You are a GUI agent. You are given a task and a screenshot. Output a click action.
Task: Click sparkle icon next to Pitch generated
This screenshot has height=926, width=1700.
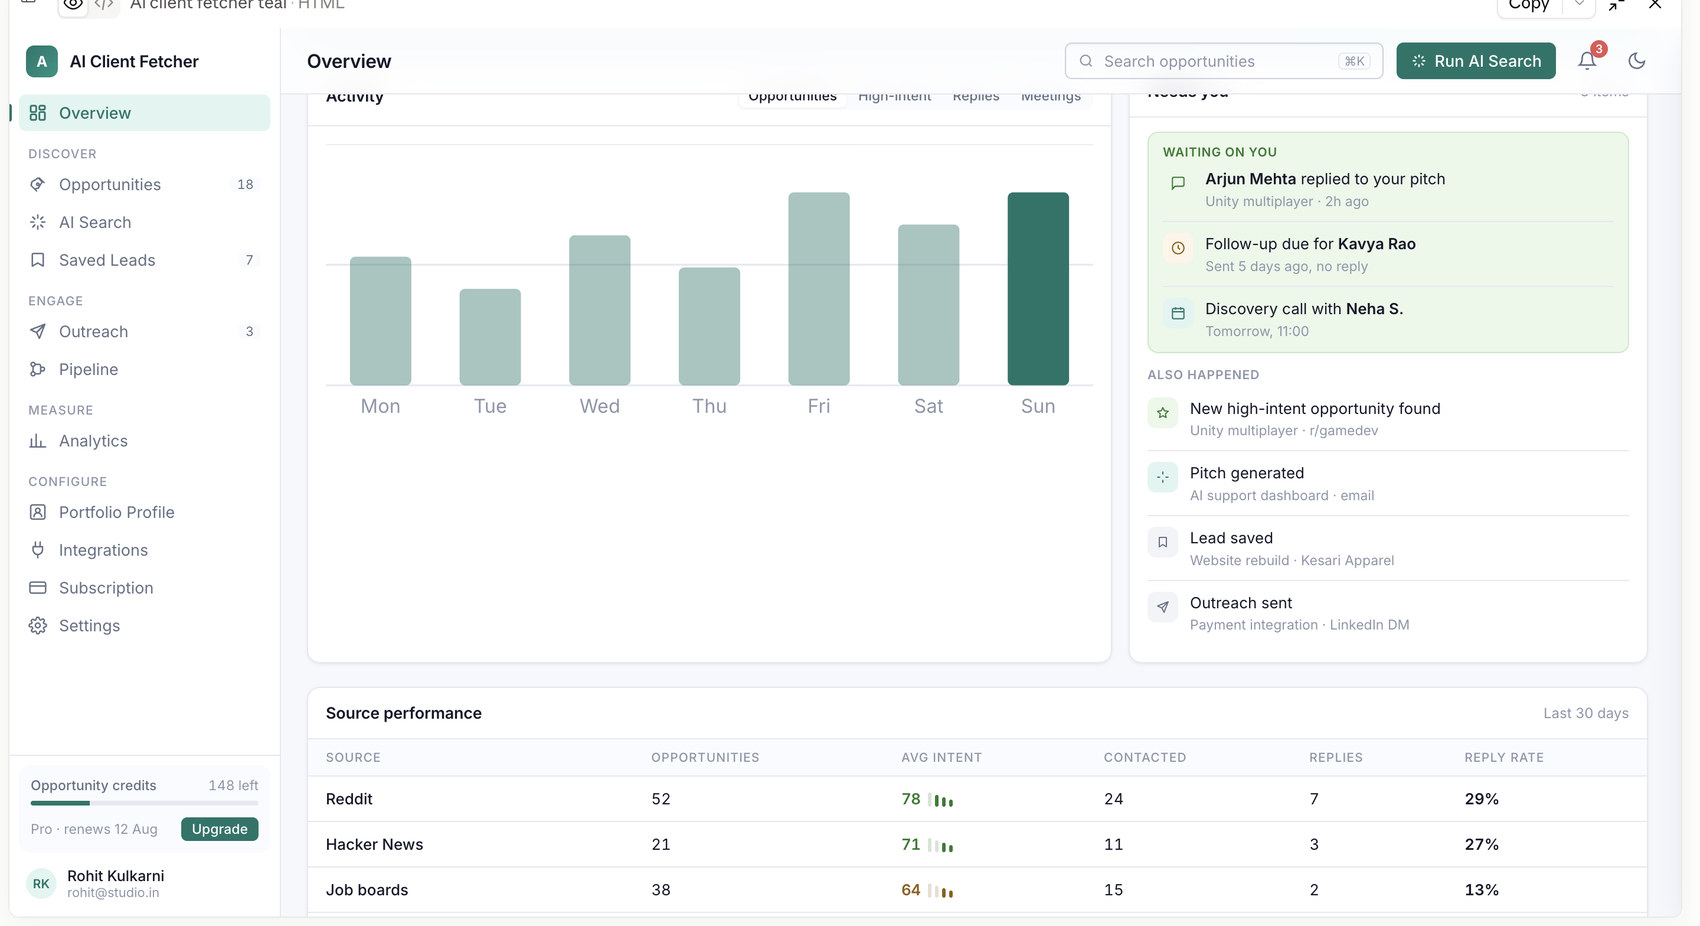point(1163,477)
